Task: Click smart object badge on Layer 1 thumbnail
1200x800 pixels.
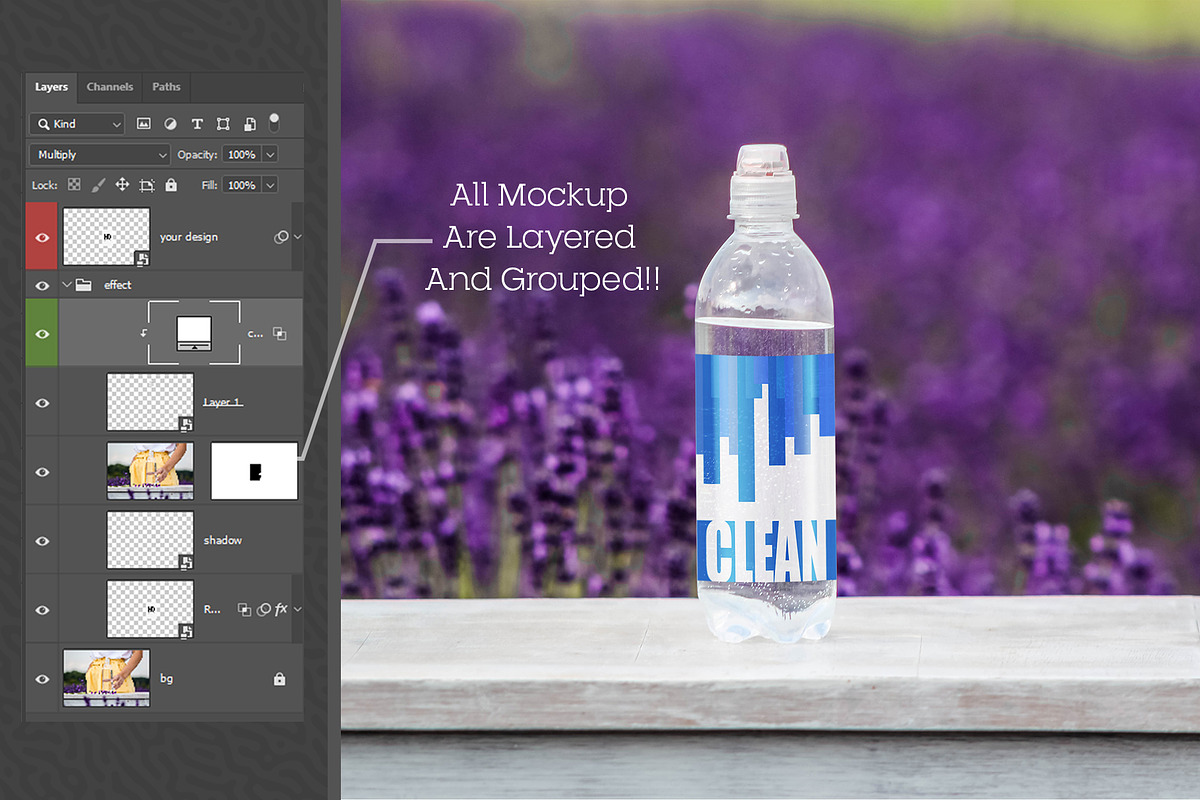Action: [187, 425]
